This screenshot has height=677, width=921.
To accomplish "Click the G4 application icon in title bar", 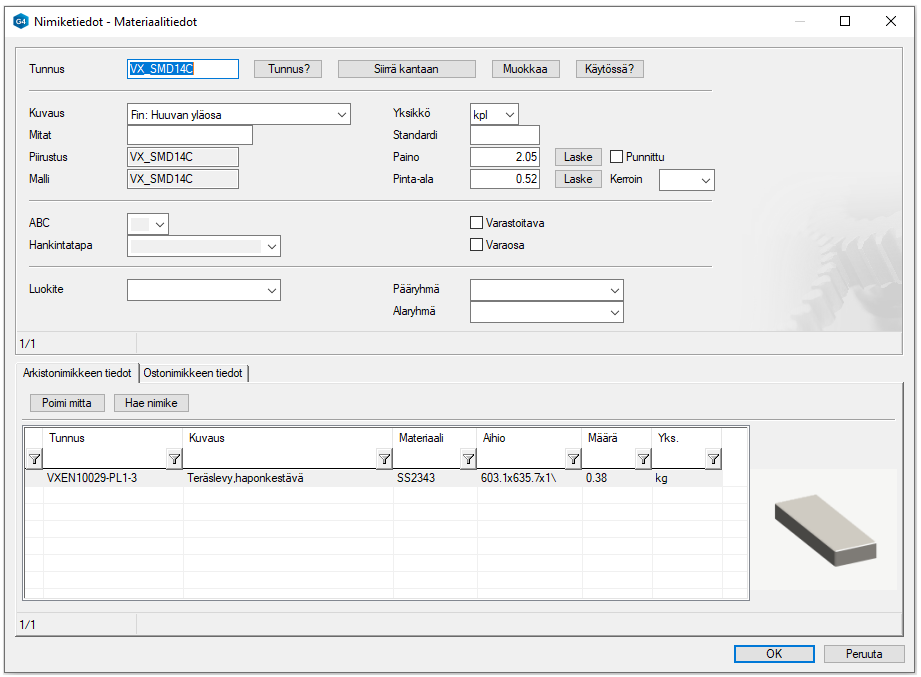I will 20,20.
